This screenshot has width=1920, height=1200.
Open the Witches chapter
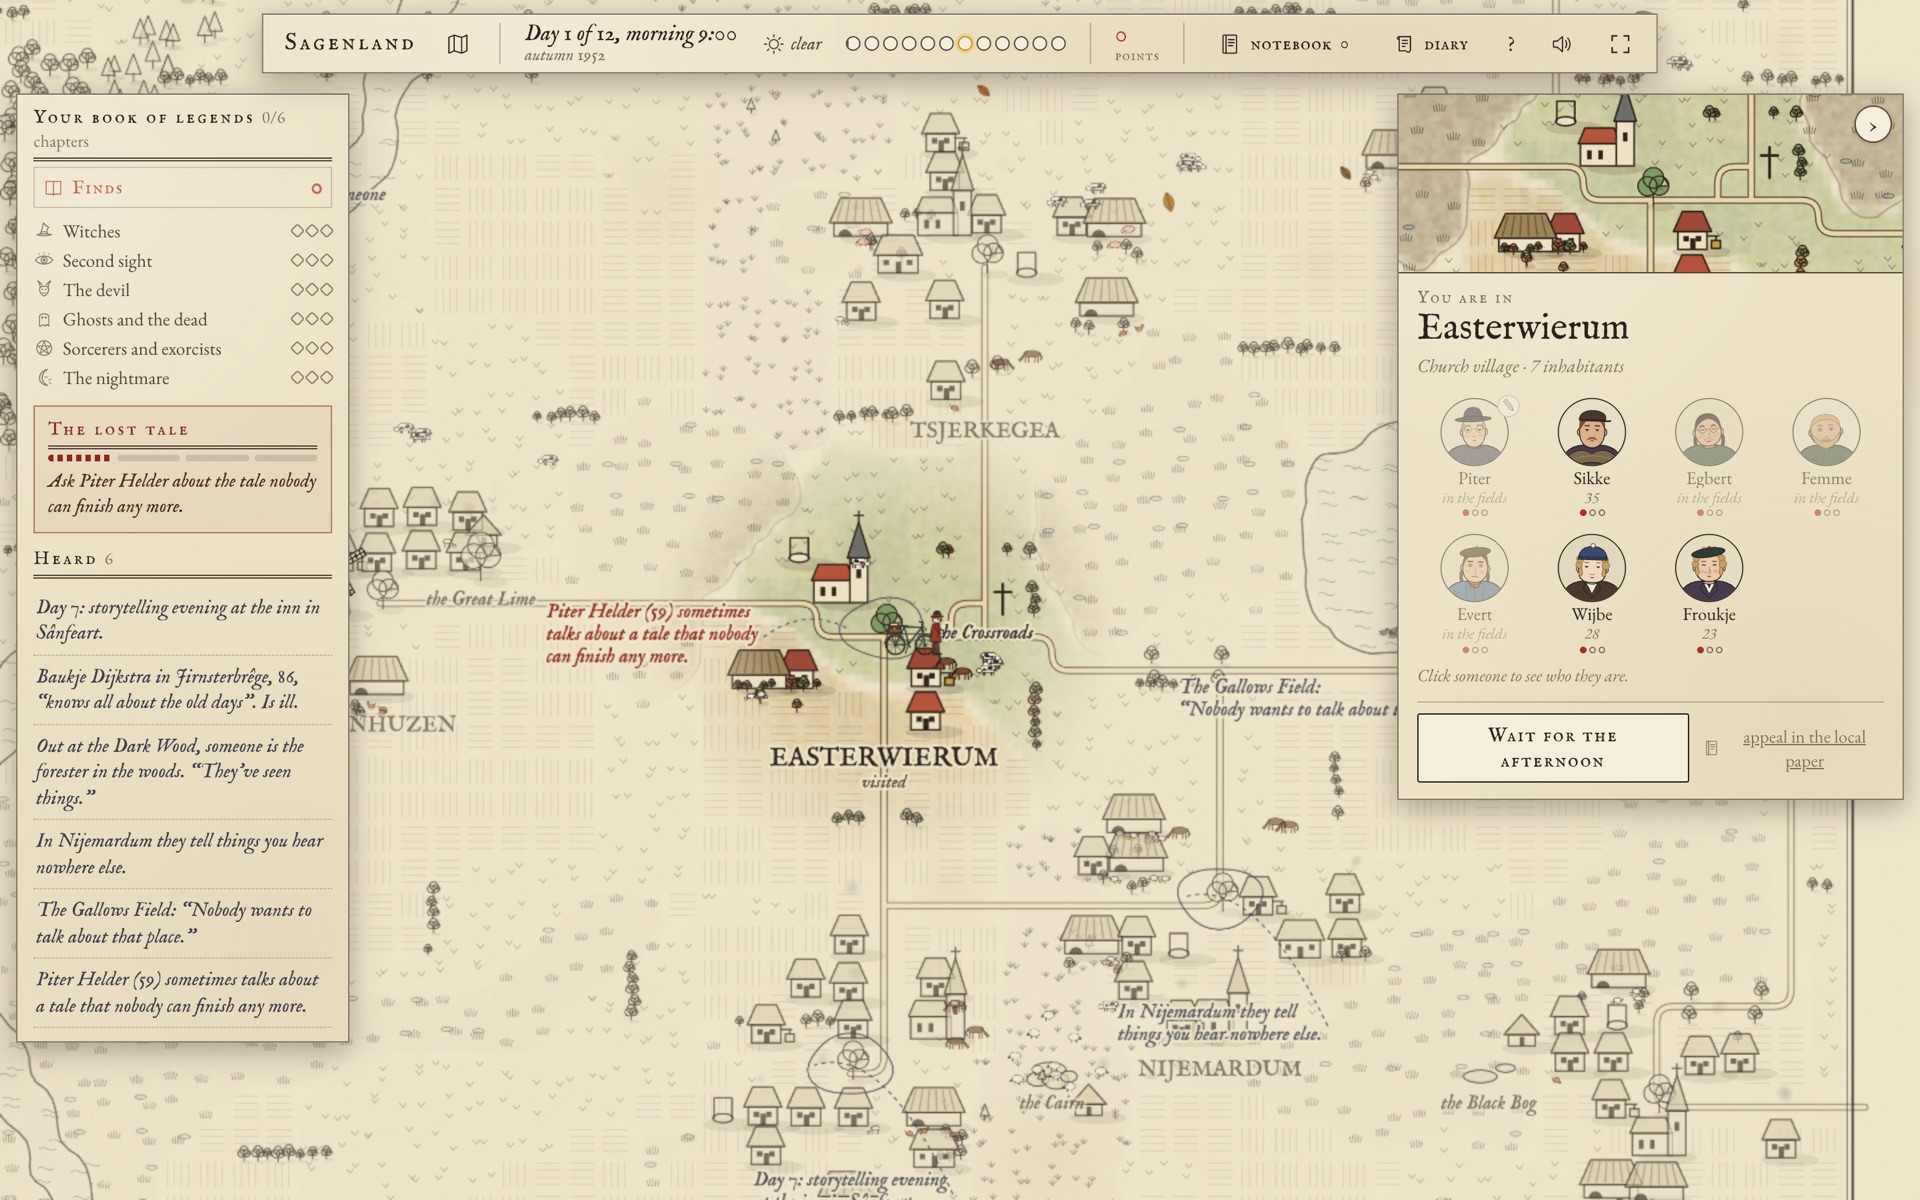(182, 231)
